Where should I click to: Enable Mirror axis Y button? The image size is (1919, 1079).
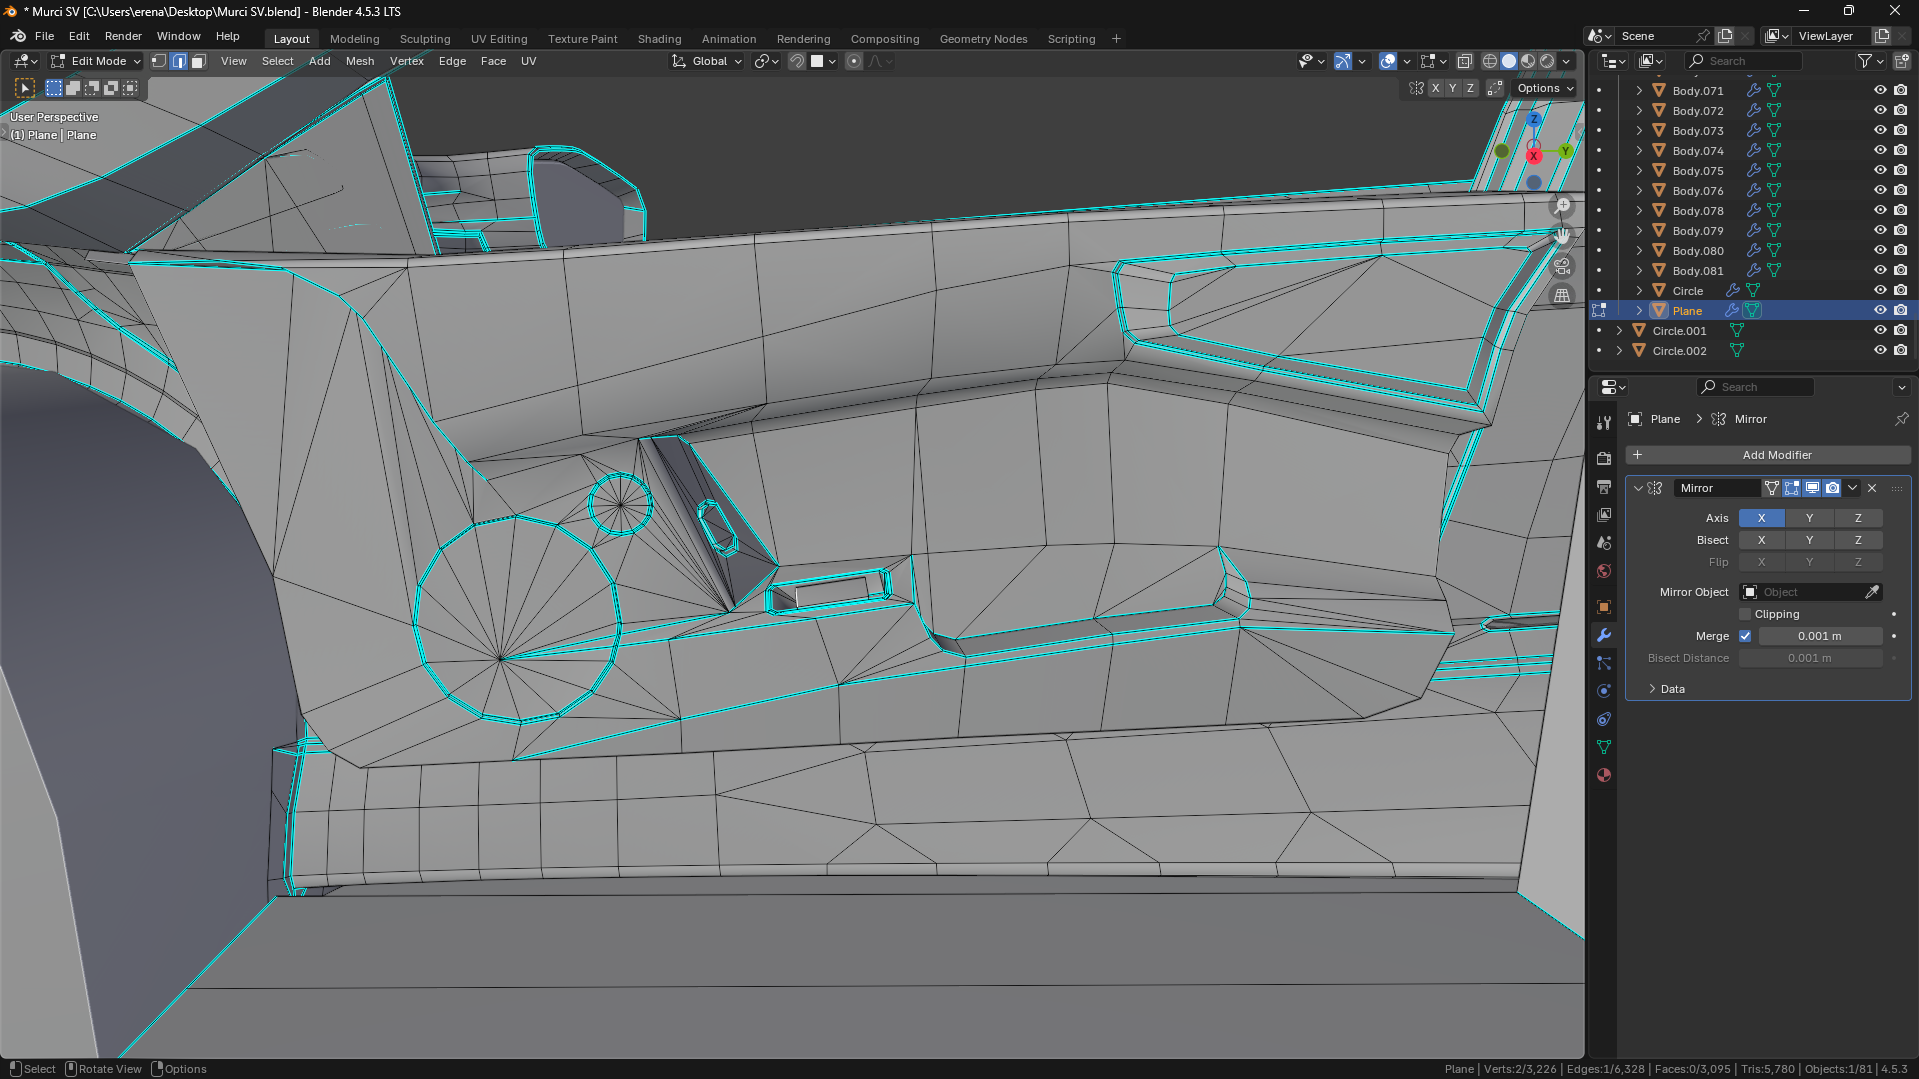(1809, 518)
